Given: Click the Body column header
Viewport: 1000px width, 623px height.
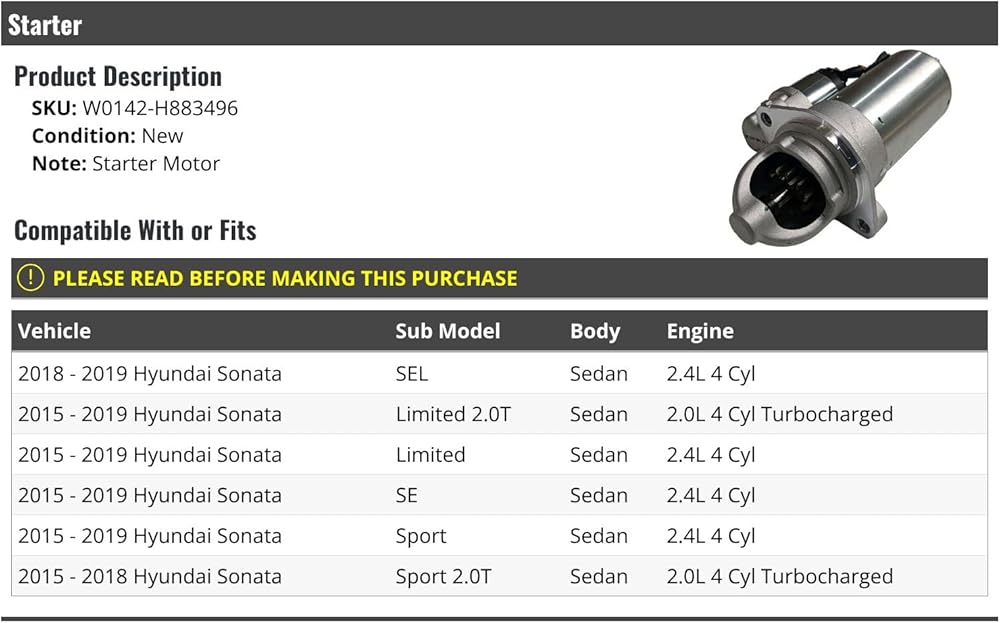Looking at the screenshot, I should tap(595, 332).
